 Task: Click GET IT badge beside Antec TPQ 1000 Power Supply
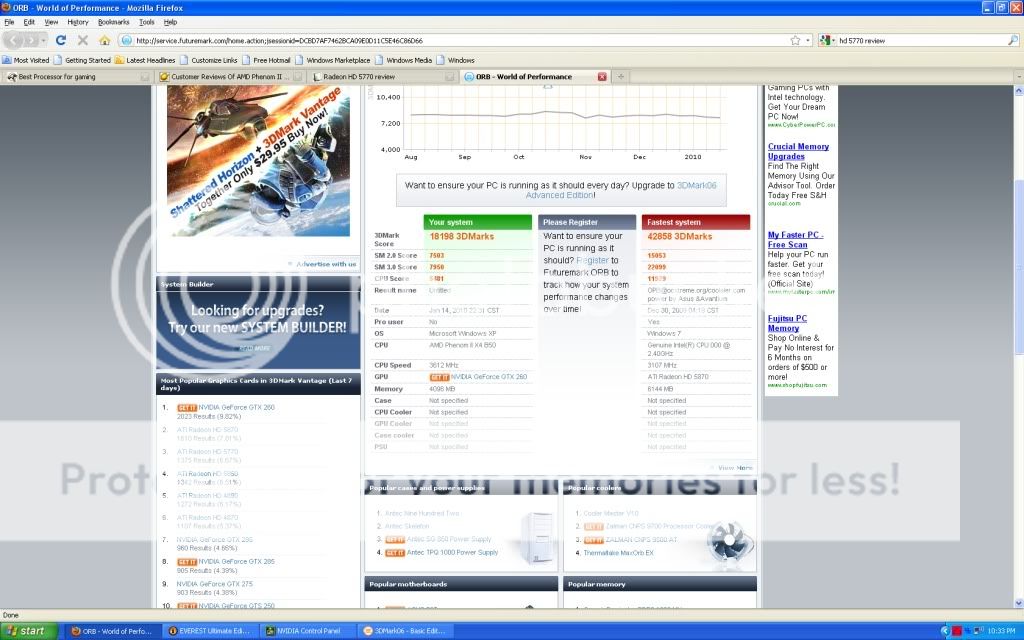pos(394,552)
